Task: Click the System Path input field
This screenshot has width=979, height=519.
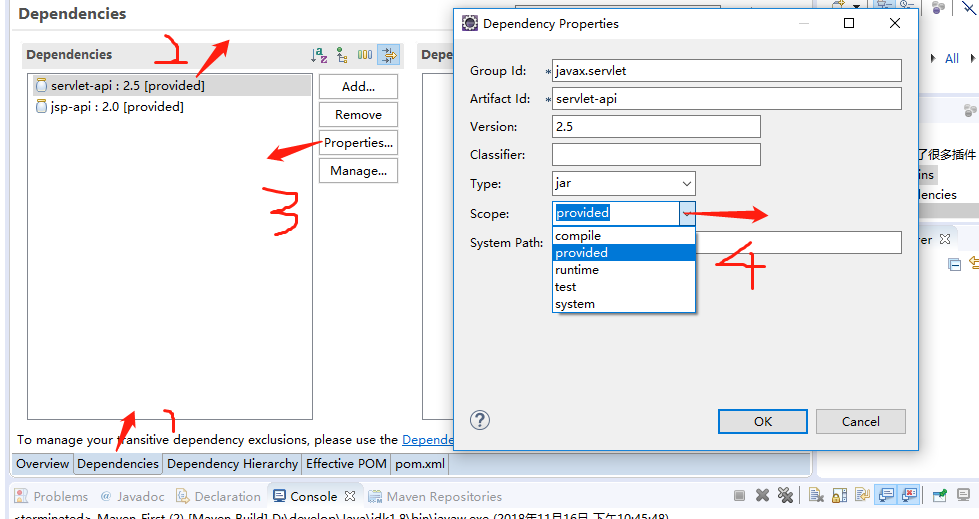Action: (x=799, y=242)
